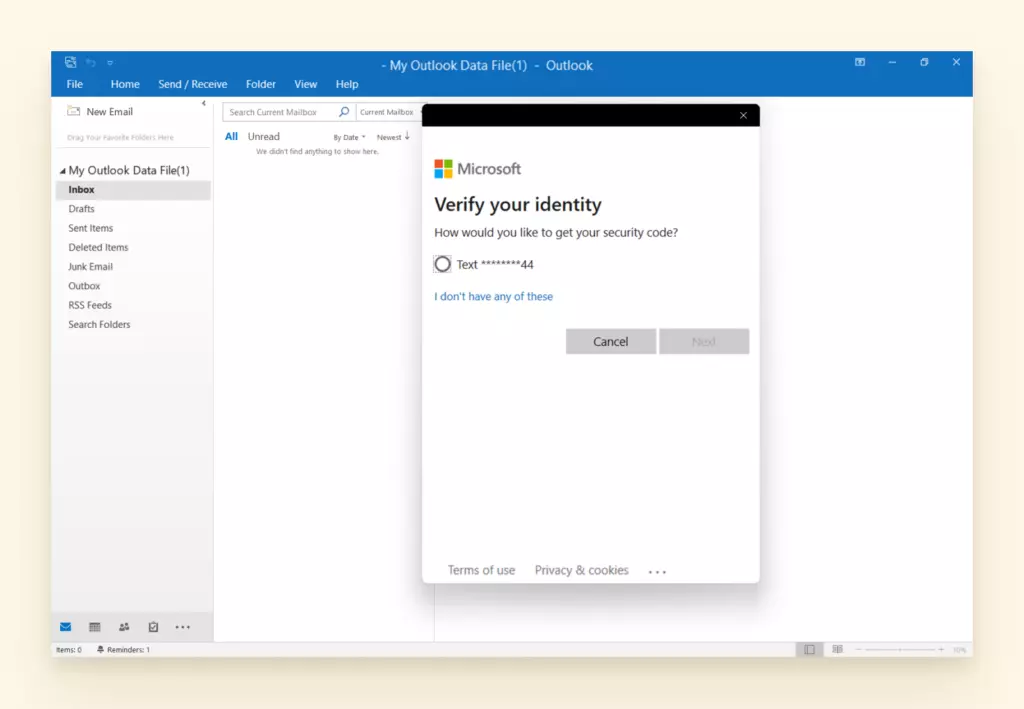Image resolution: width=1024 pixels, height=709 pixels.
Task: Open the People view icon
Action: tap(123, 627)
